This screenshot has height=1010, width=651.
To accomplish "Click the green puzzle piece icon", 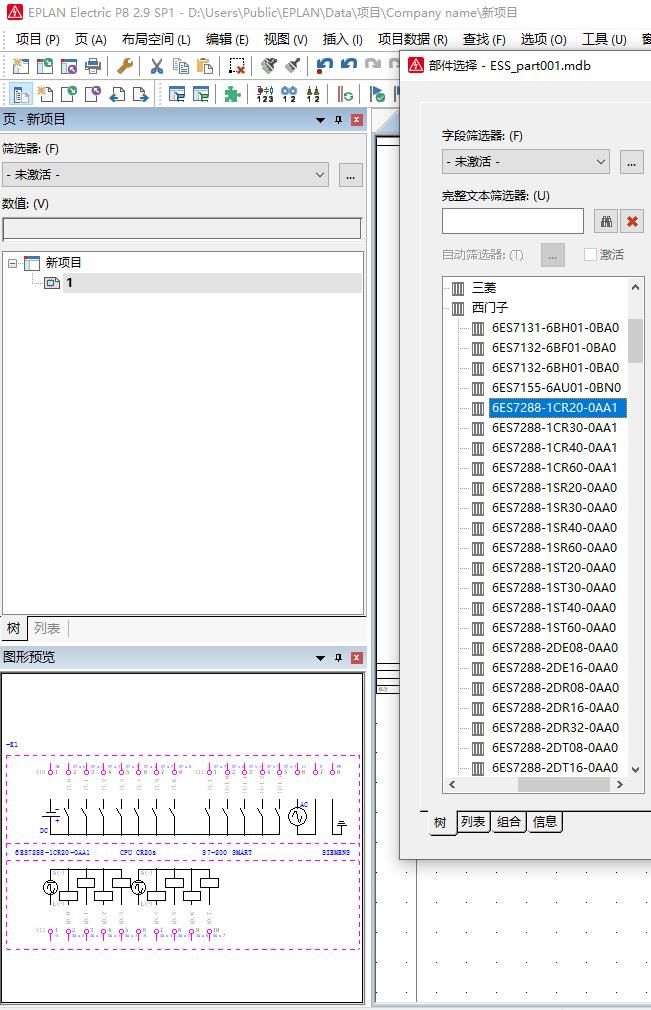I will click(232, 95).
